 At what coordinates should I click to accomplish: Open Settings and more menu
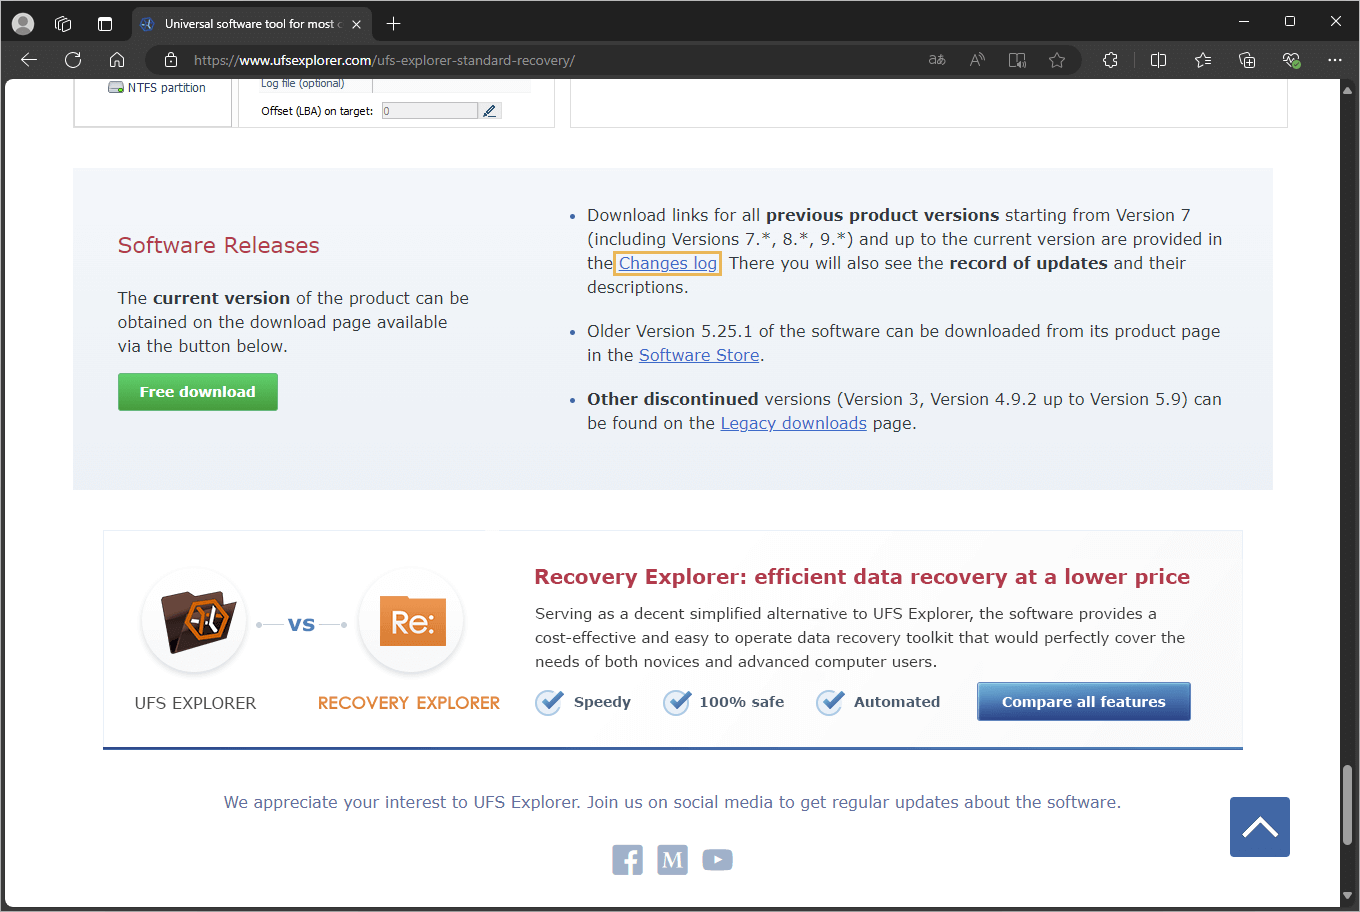click(x=1335, y=60)
